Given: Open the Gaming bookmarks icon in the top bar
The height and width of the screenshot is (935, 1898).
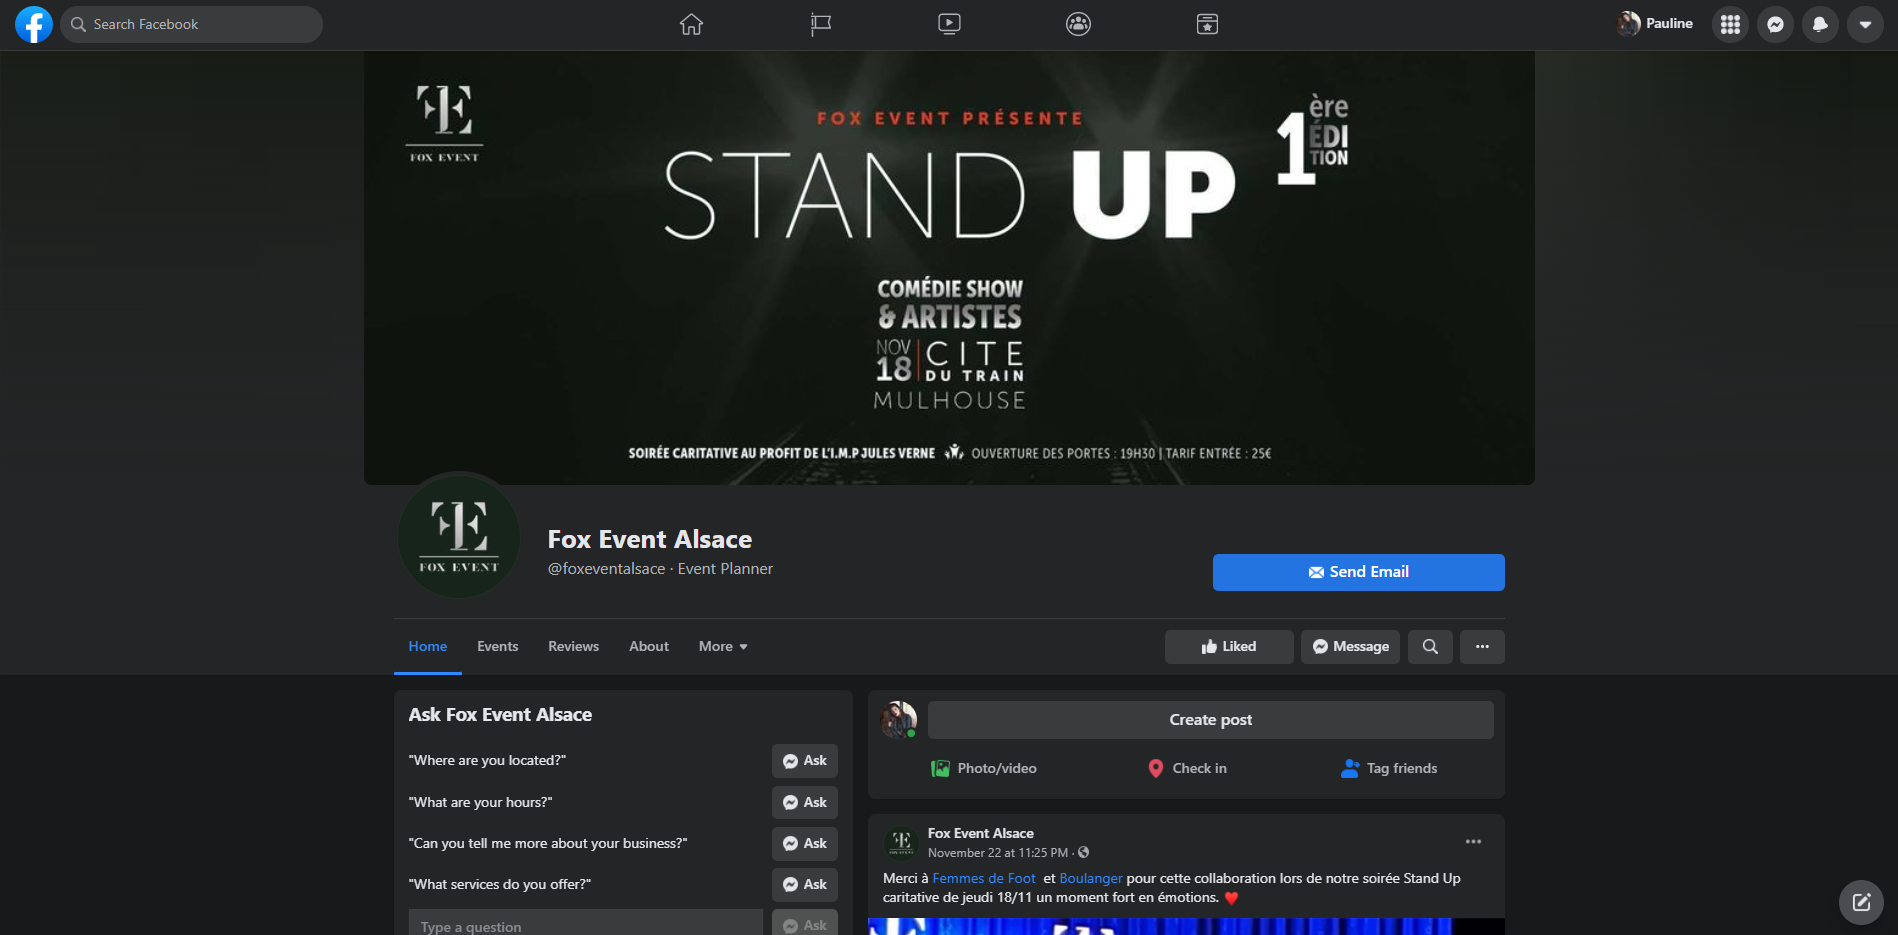Looking at the screenshot, I should point(1207,24).
